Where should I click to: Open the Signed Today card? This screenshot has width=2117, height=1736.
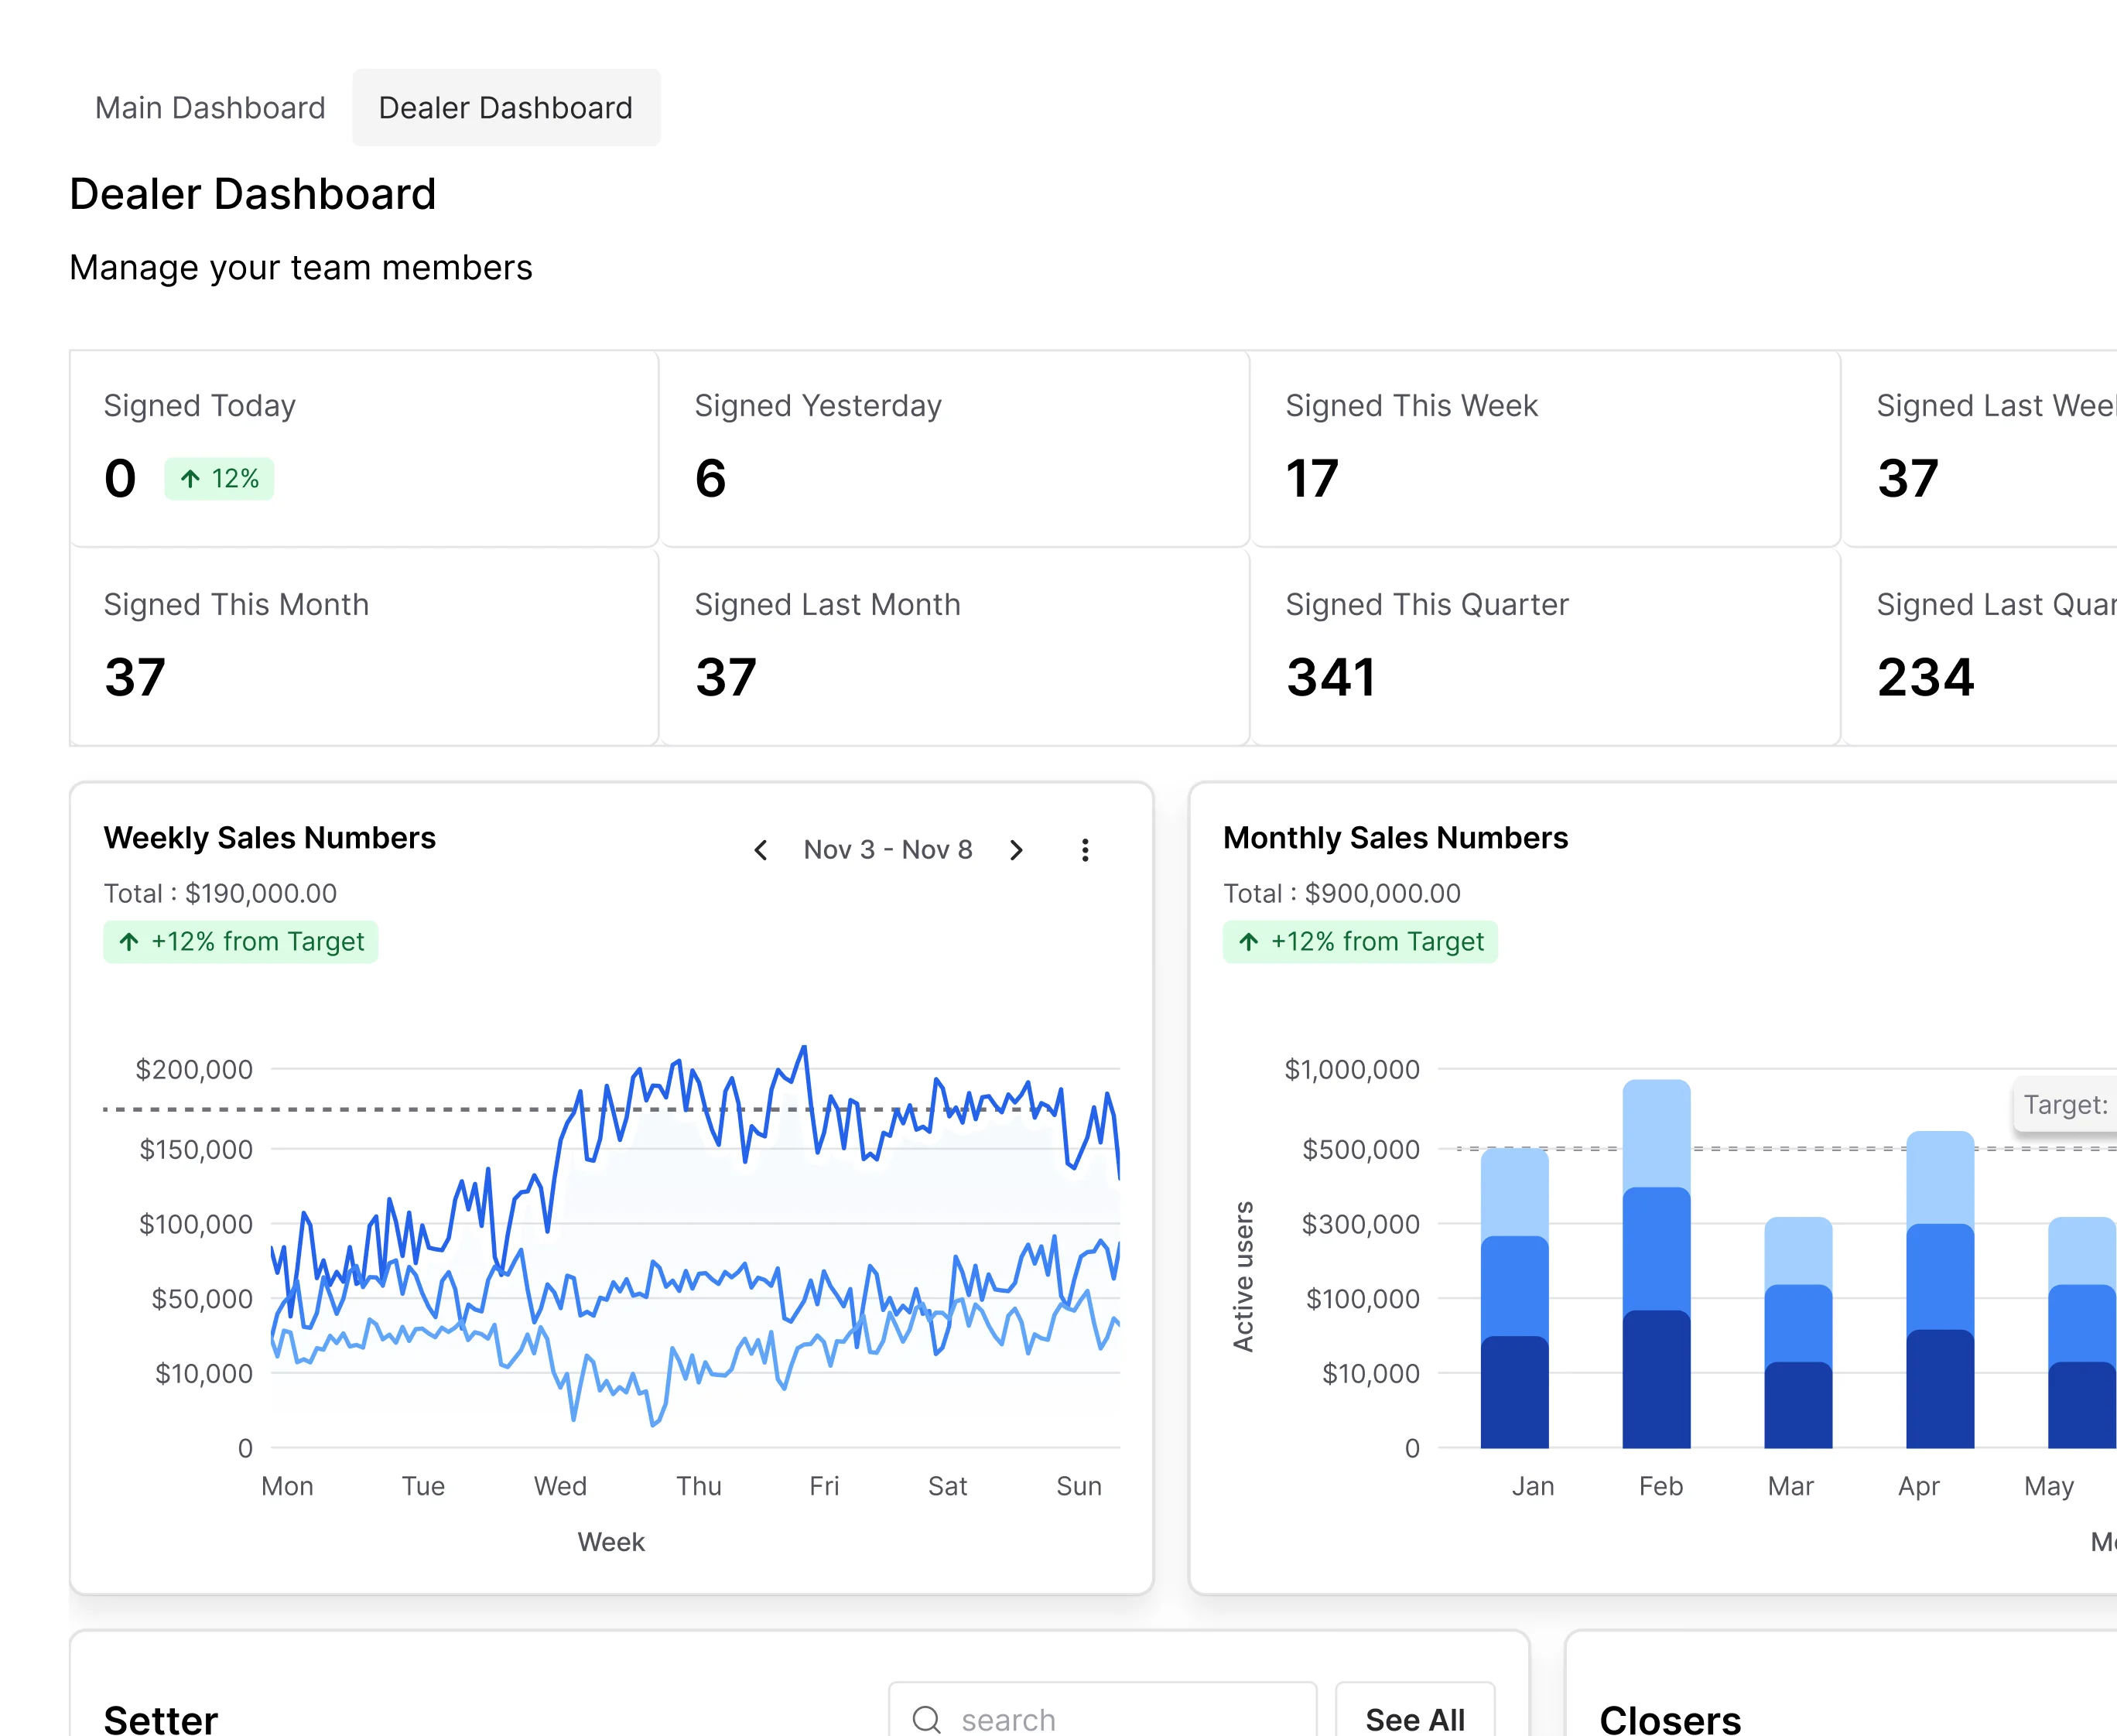[x=364, y=449]
